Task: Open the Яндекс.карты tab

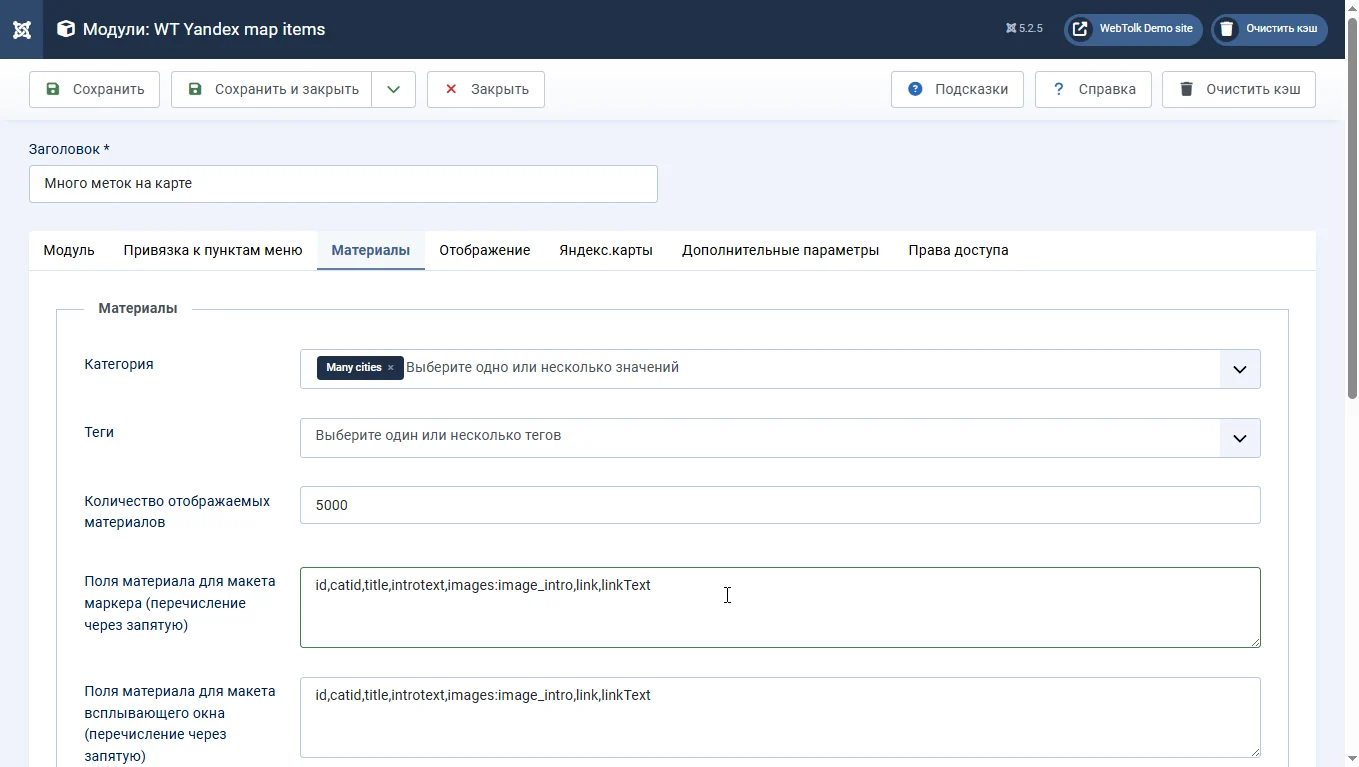Action: pos(606,250)
